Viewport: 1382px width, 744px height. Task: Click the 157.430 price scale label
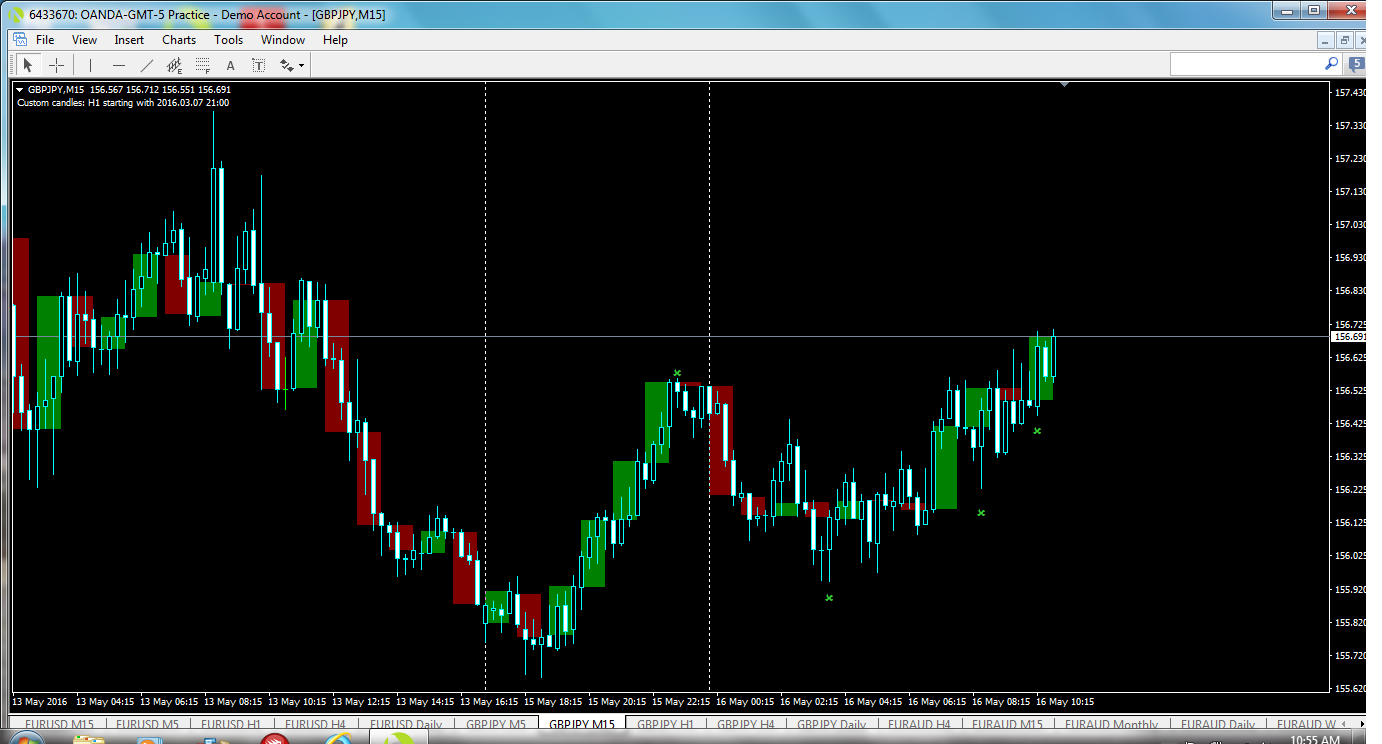pos(1350,92)
